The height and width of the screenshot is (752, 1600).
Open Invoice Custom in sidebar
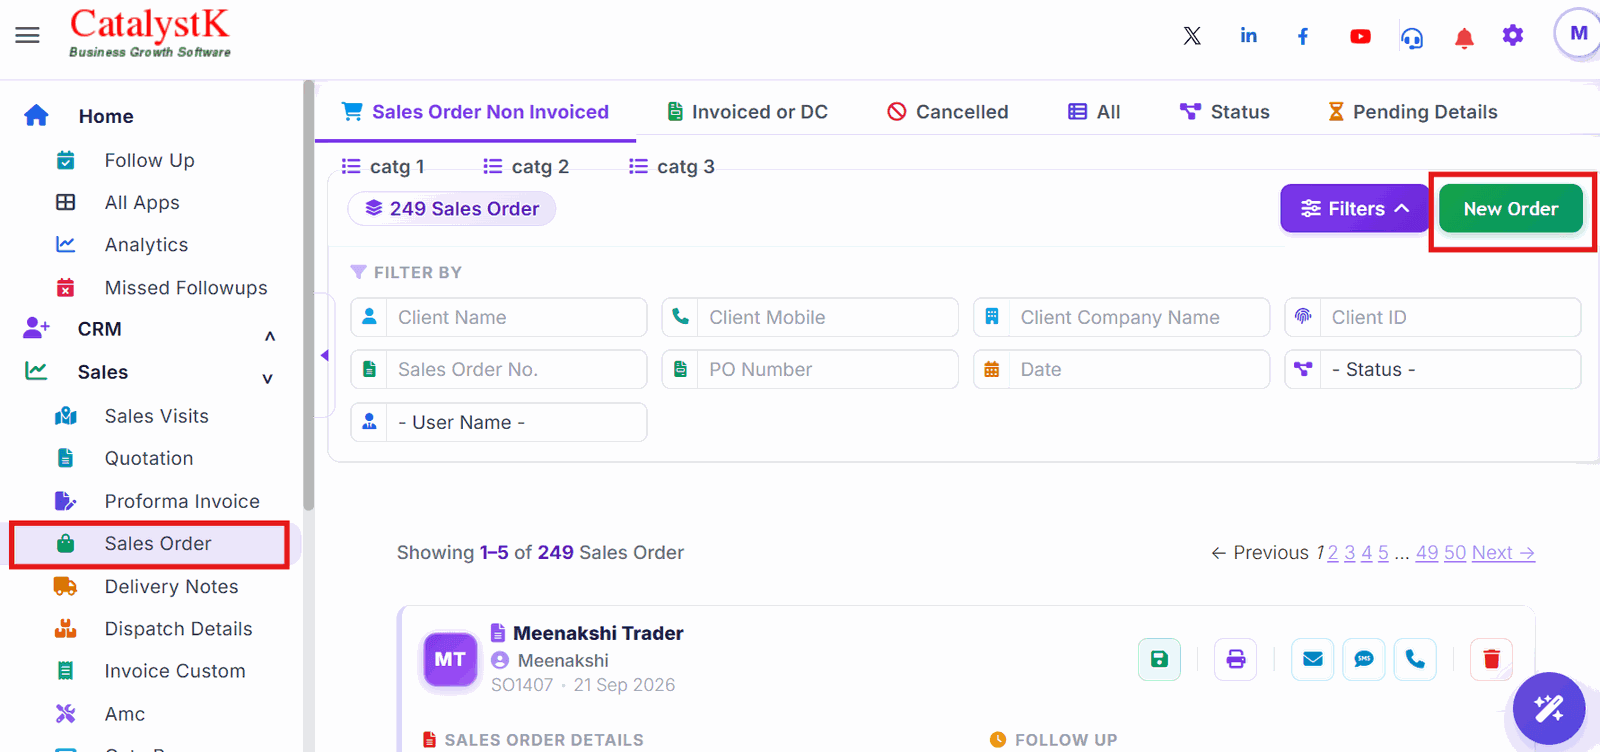[x=175, y=671]
